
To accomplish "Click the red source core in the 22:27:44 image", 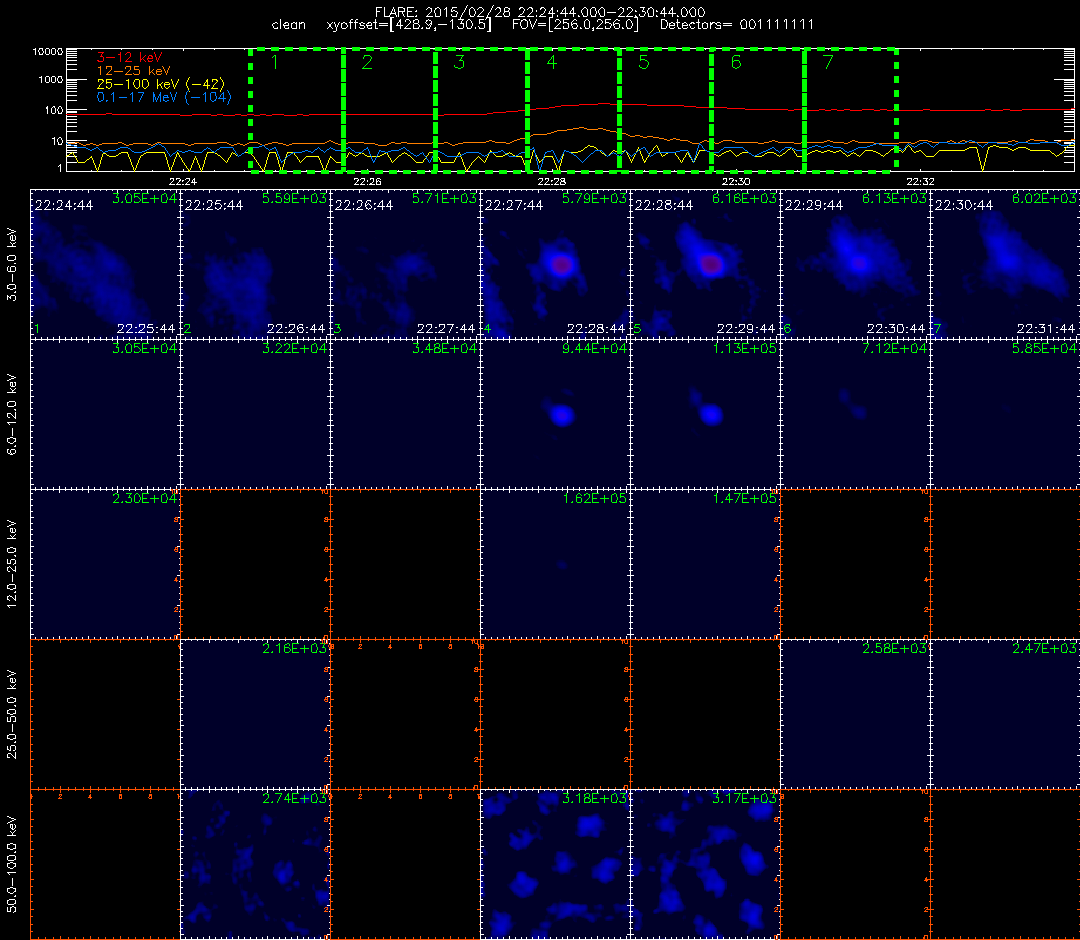I will [x=561, y=264].
